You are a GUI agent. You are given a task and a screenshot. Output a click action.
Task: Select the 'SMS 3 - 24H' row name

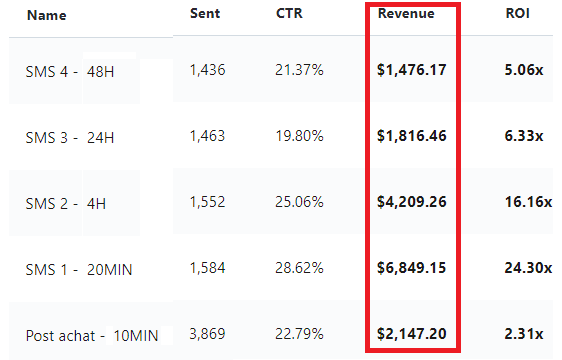(70, 138)
